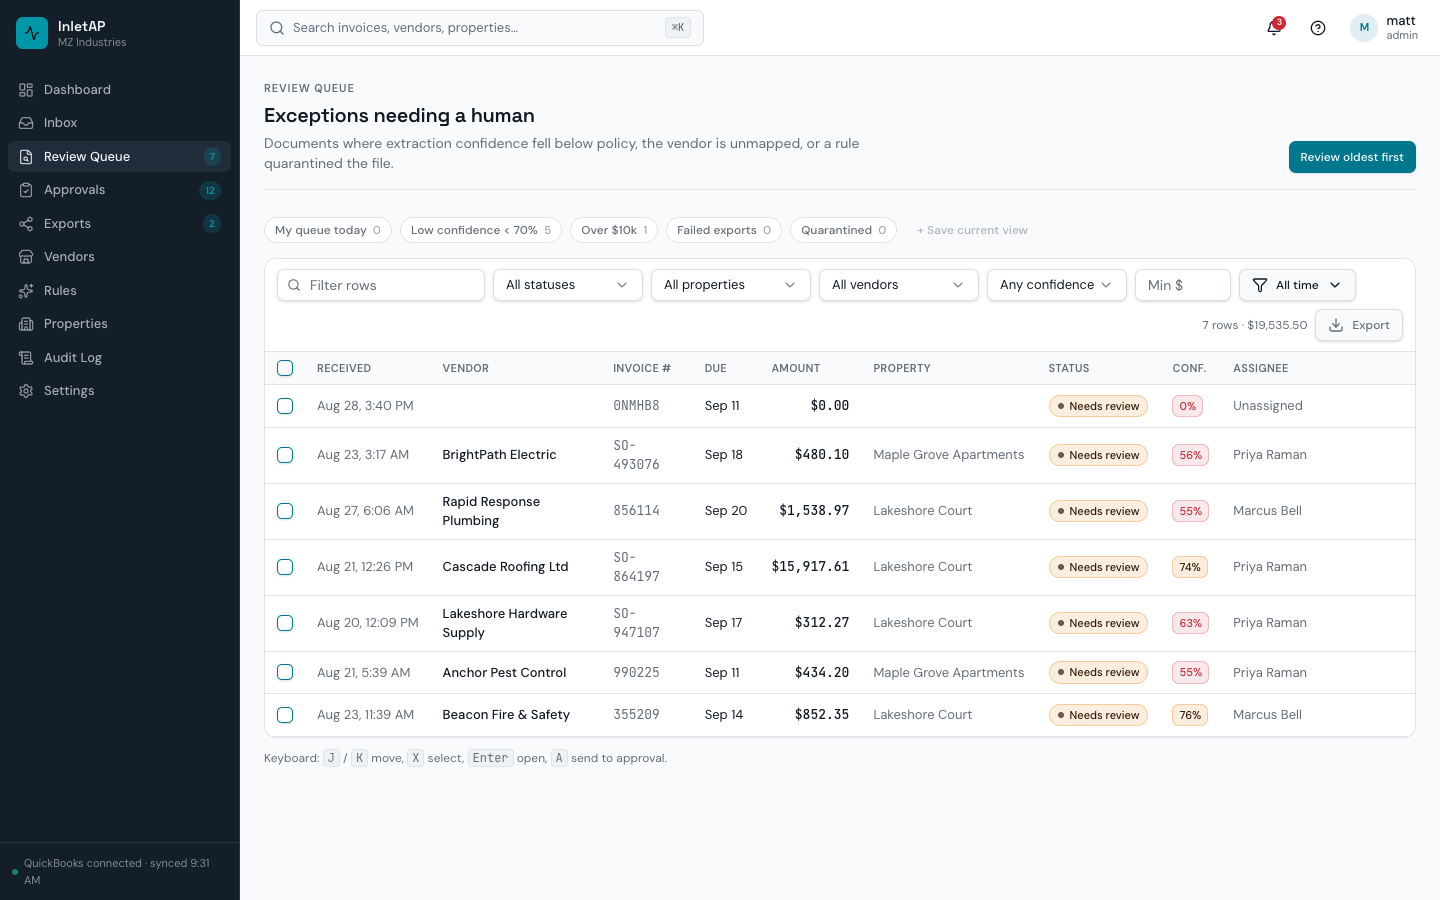Focus the Min $ amount field

[x=1183, y=285]
